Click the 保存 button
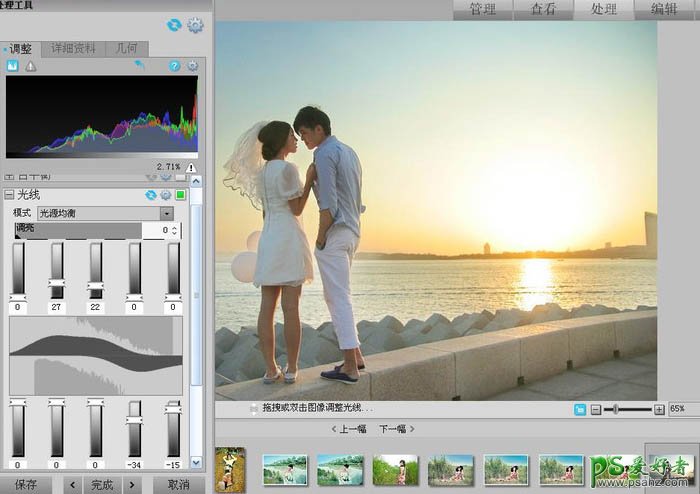Screen dimensions: 700x494 (x=26, y=485)
